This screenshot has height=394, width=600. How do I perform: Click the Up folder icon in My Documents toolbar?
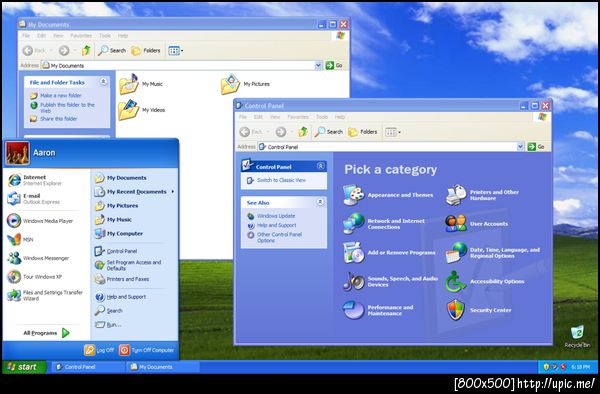(x=86, y=50)
